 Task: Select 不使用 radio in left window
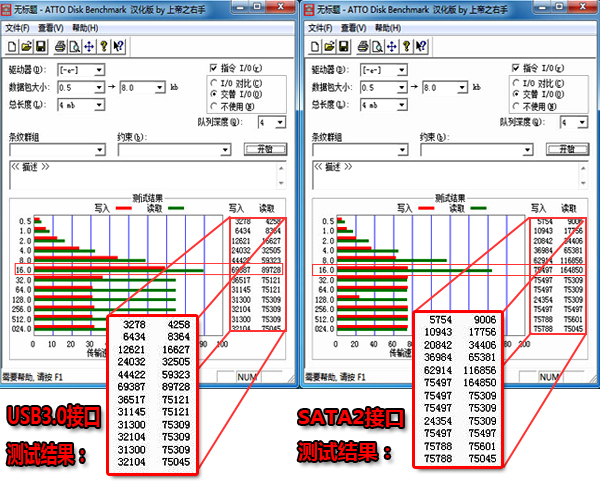tap(214, 106)
